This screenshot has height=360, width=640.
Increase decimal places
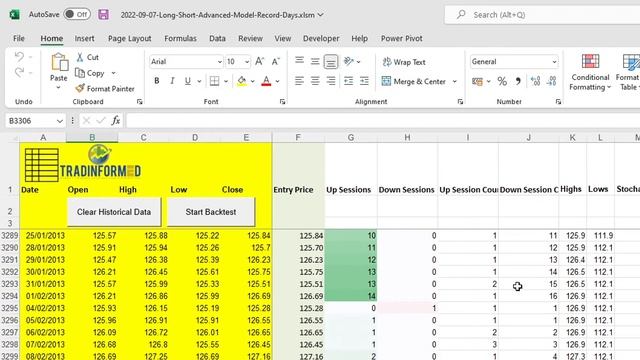tap(536, 81)
